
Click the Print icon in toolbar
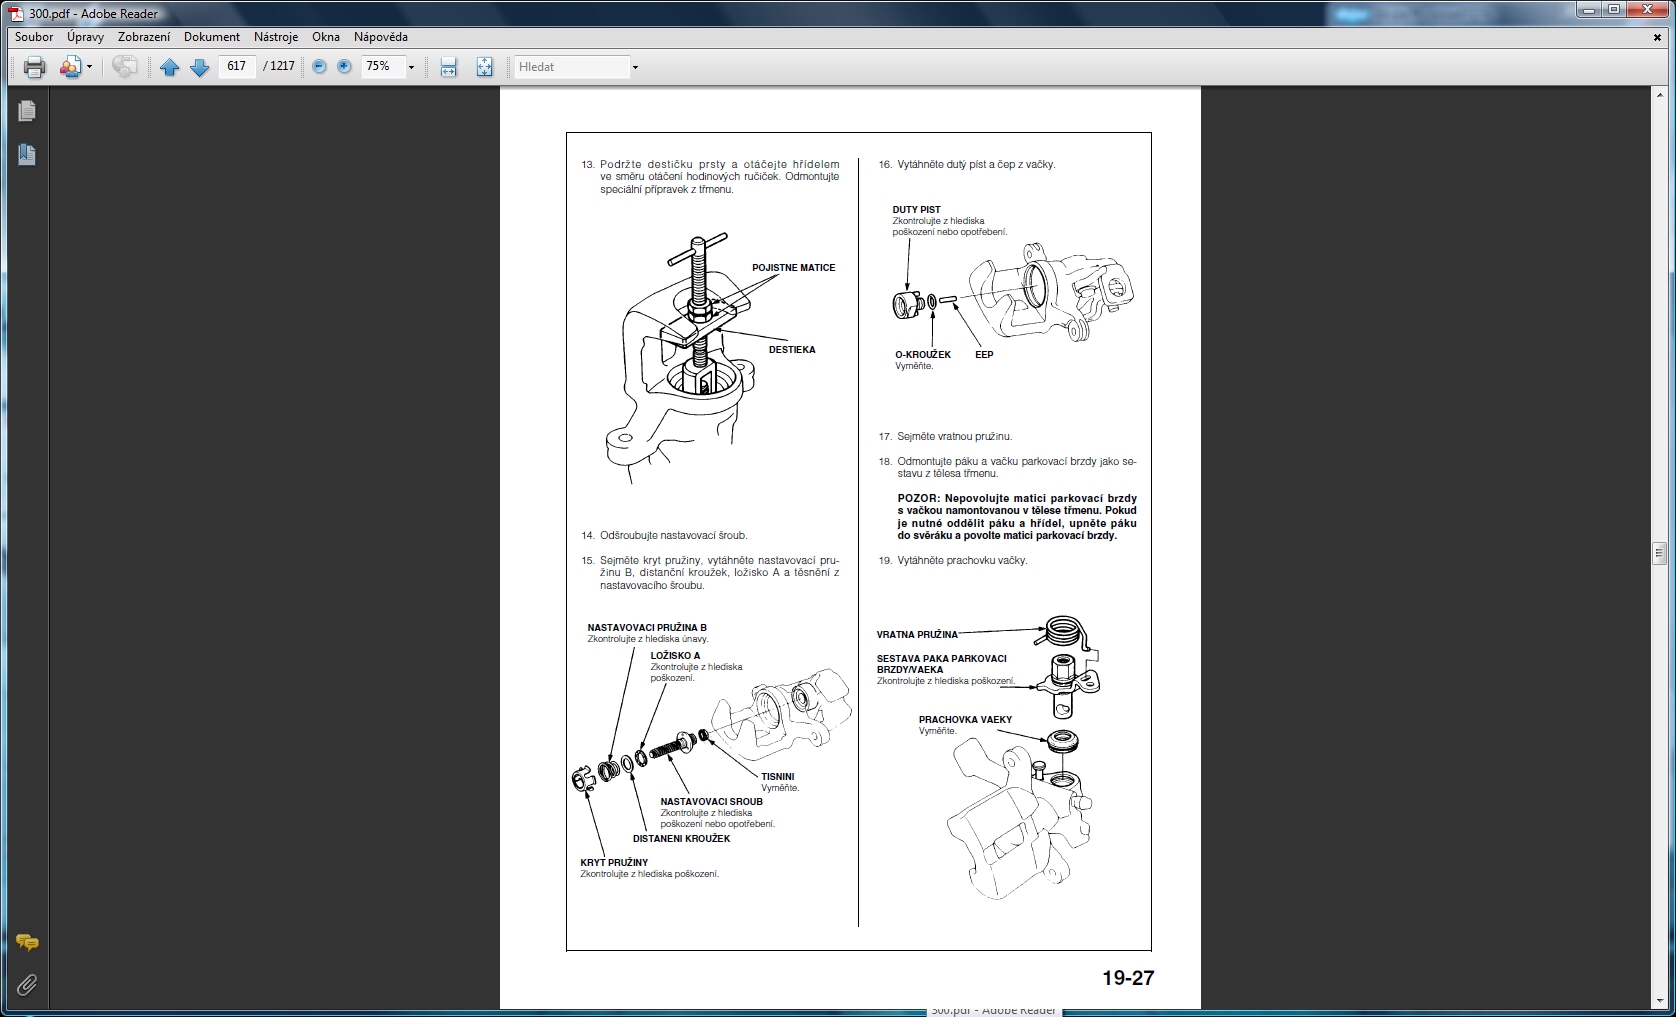35,67
